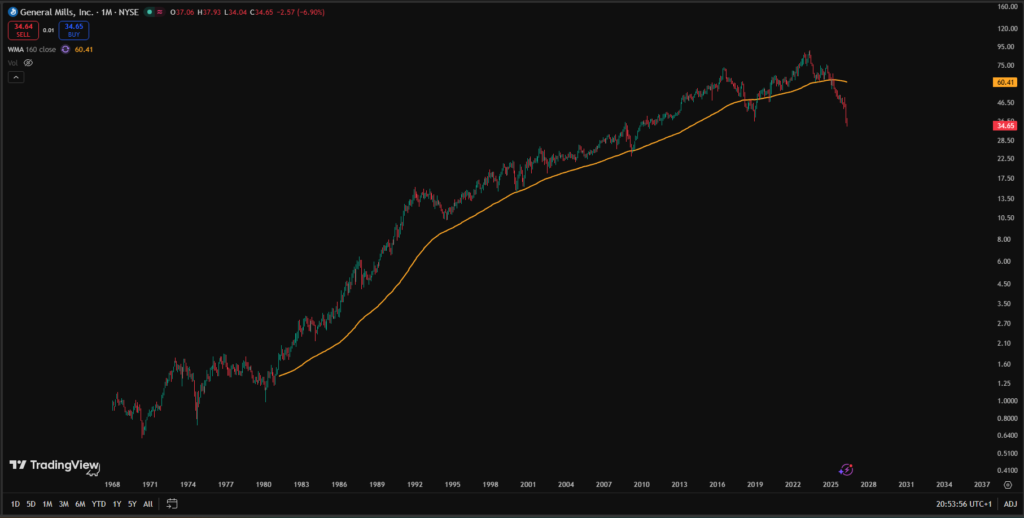1024x518 pixels.
Task: Select the 1M time range
Action: click(48, 504)
